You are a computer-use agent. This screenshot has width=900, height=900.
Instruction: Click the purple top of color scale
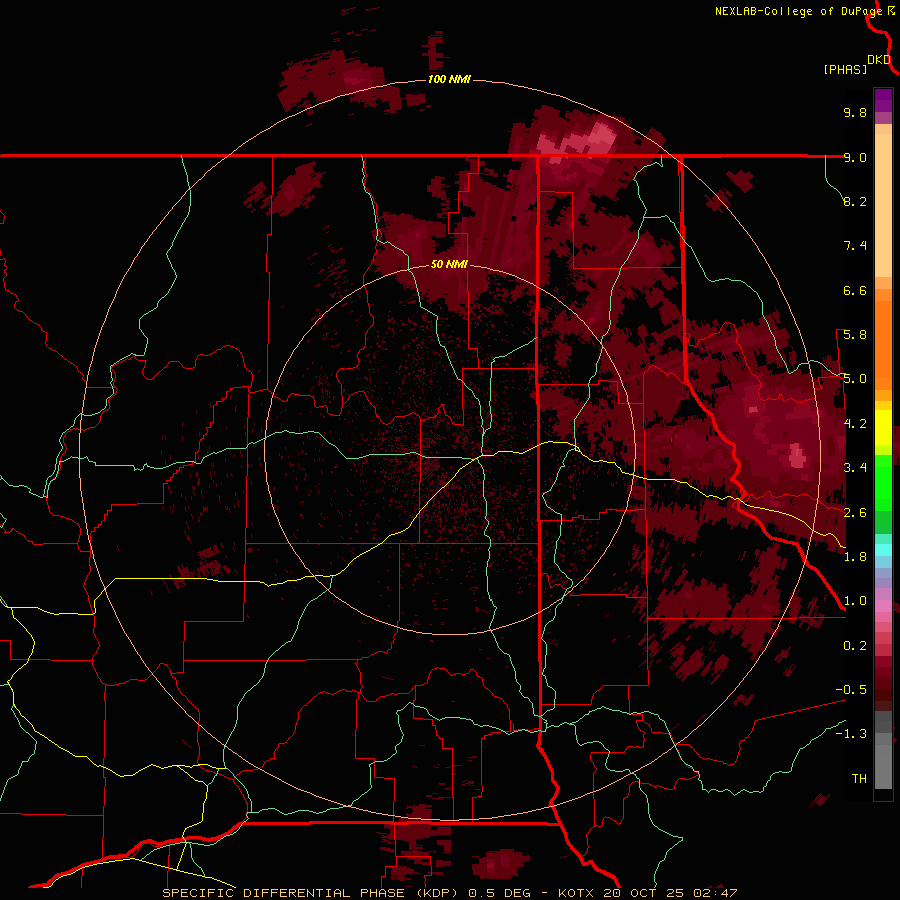tap(883, 100)
